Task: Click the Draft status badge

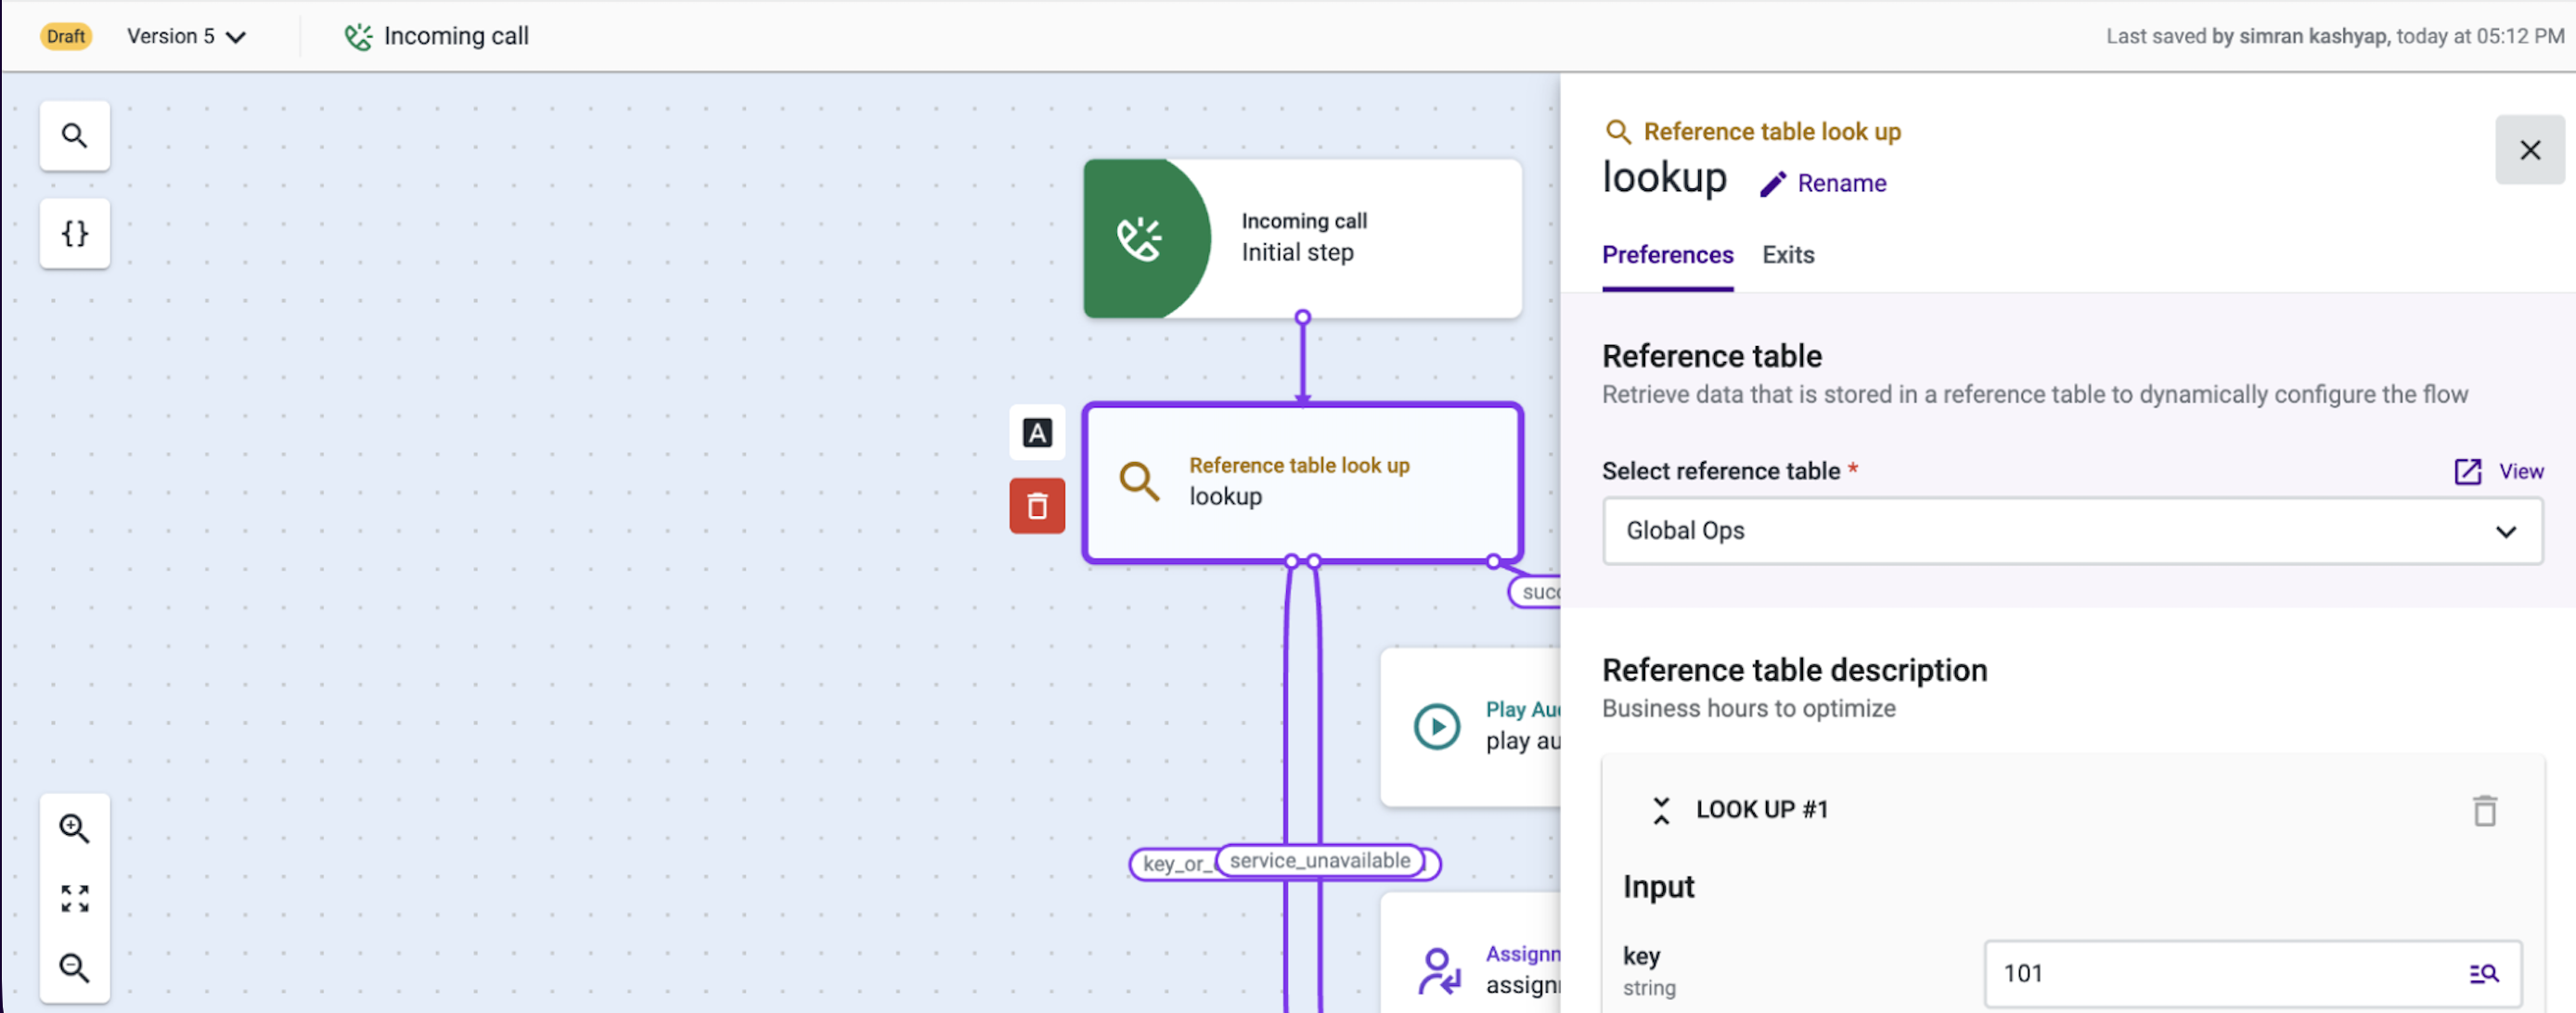Action: 66,37
